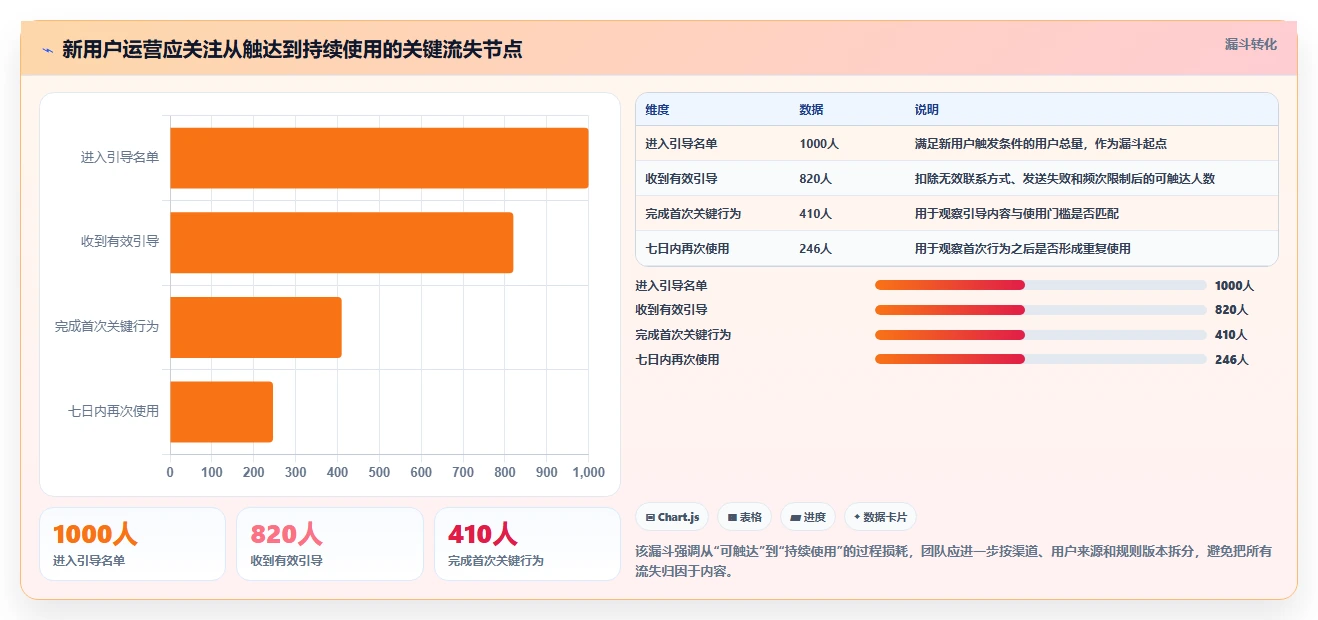The height and width of the screenshot is (620, 1318).
Task: Click the 收到有效引导 chart axis label
Action: coord(120,242)
